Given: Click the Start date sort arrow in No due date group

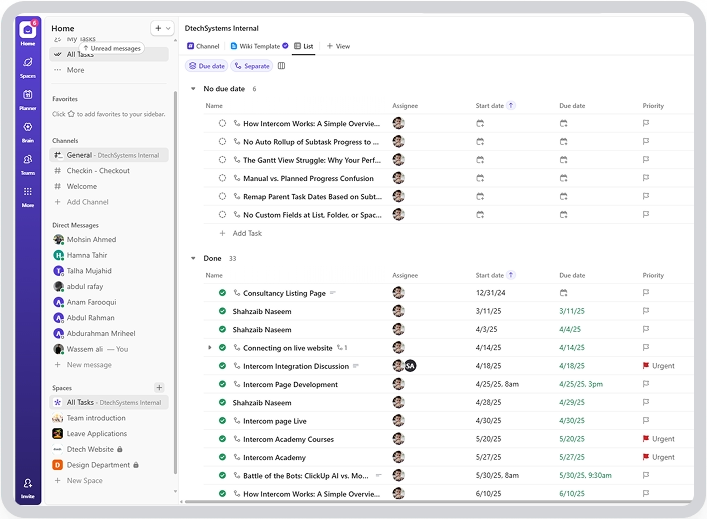Looking at the screenshot, I should [511, 106].
